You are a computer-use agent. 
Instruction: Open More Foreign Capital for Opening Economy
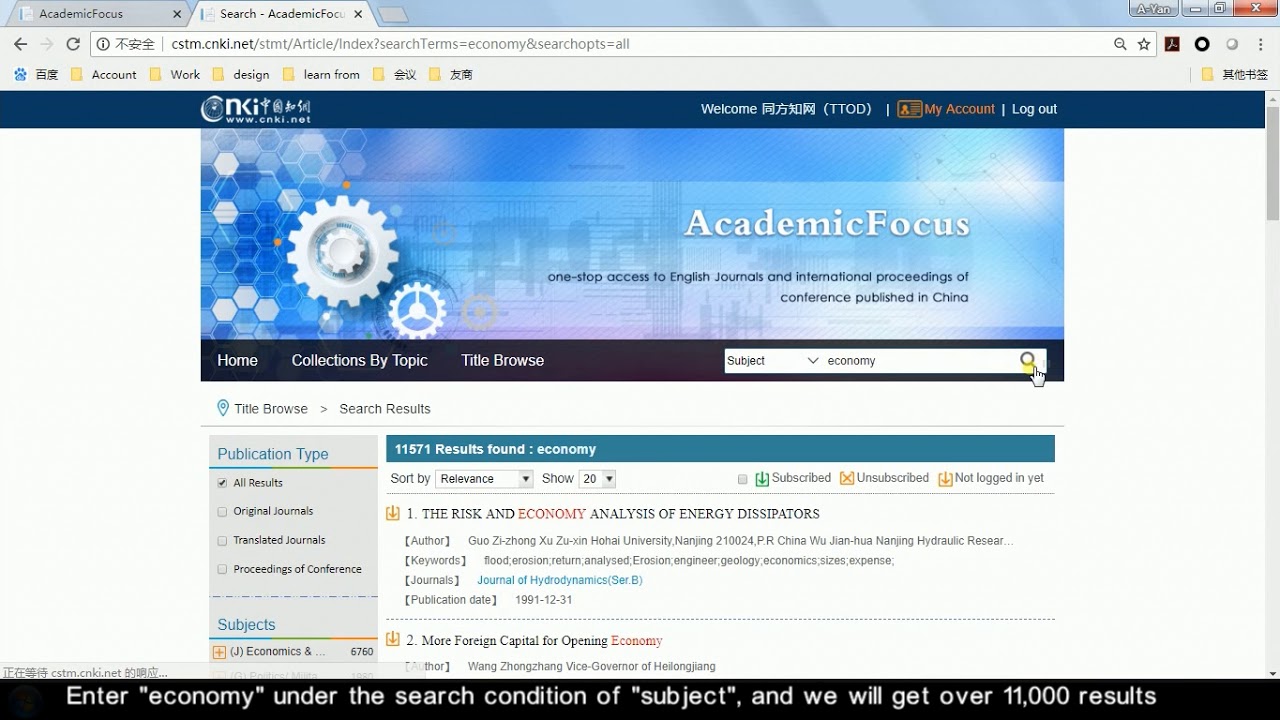pyautogui.click(x=542, y=640)
